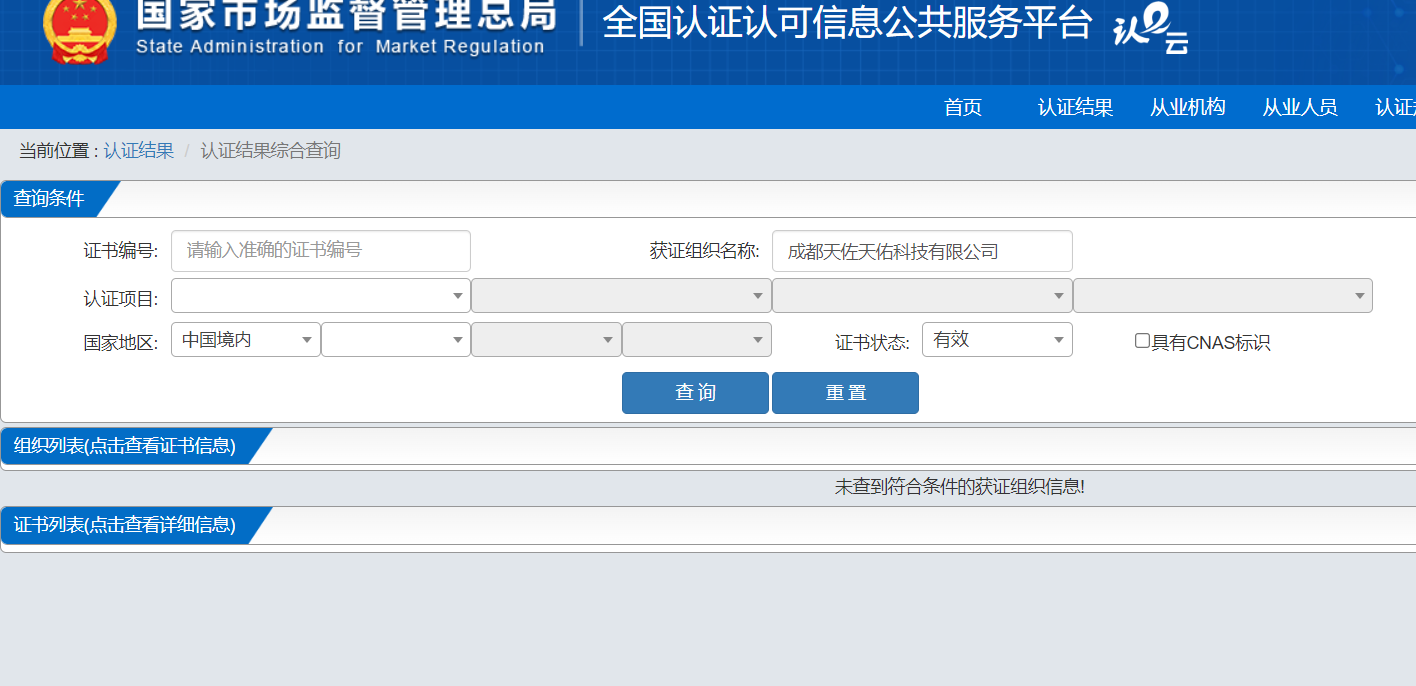
Task: Open the first 认证项目 dropdown
Action: tap(321, 296)
